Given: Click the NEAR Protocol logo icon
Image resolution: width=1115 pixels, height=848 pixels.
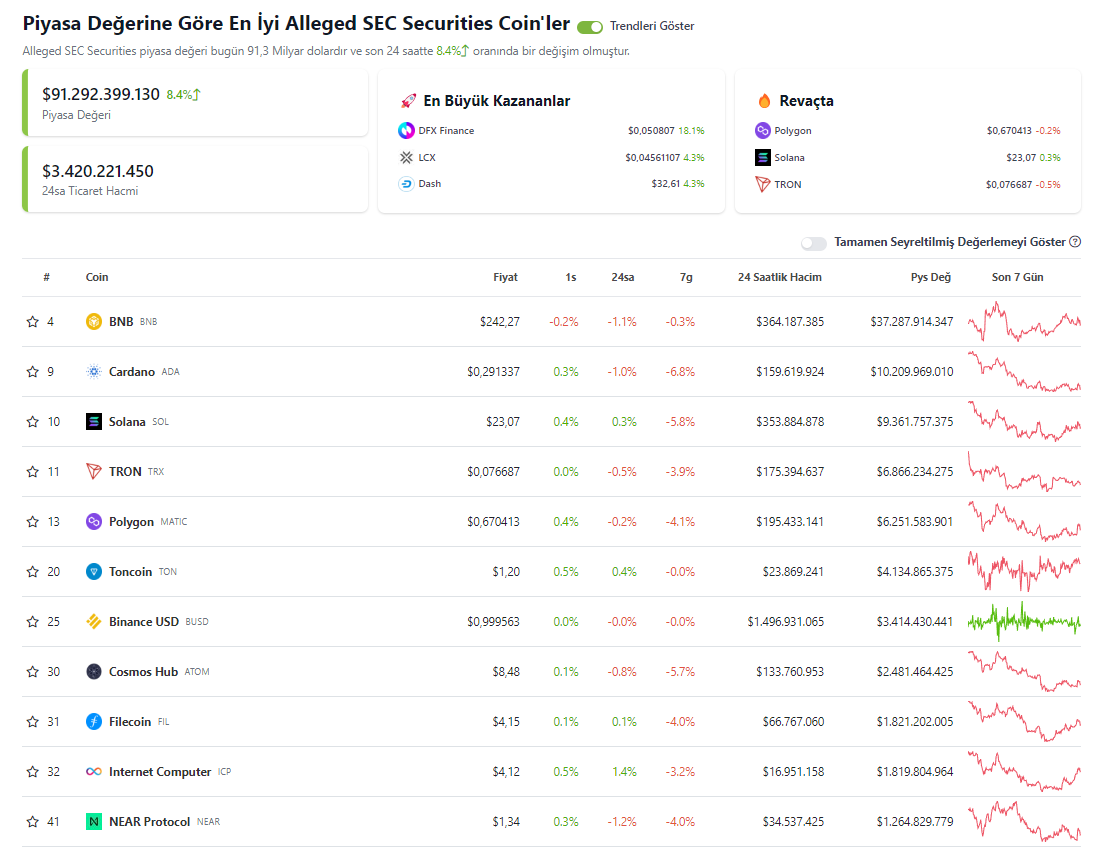Looking at the screenshot, I should coord(94,822).
